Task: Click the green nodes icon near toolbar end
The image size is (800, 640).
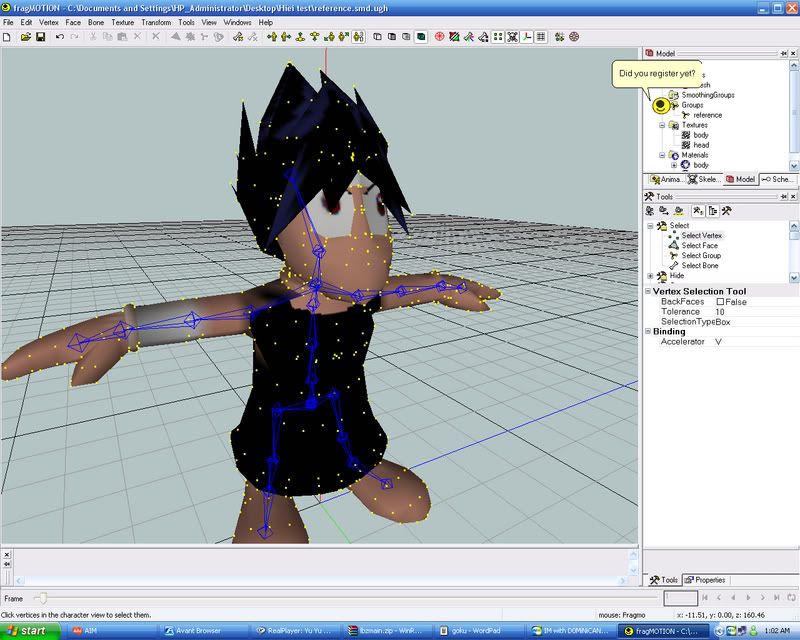Action: (560, 37)
